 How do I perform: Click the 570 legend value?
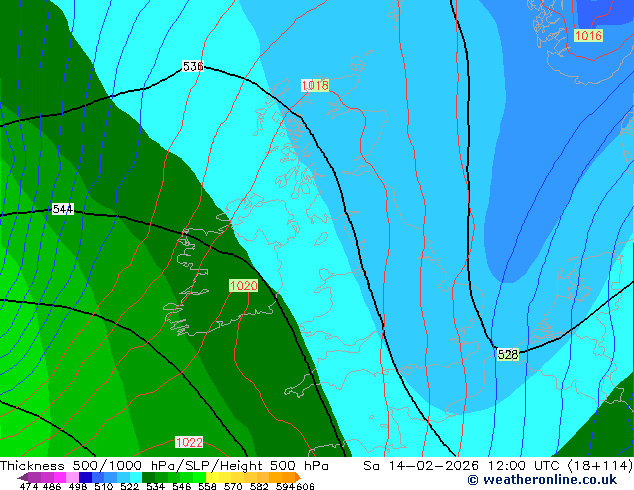233,486
